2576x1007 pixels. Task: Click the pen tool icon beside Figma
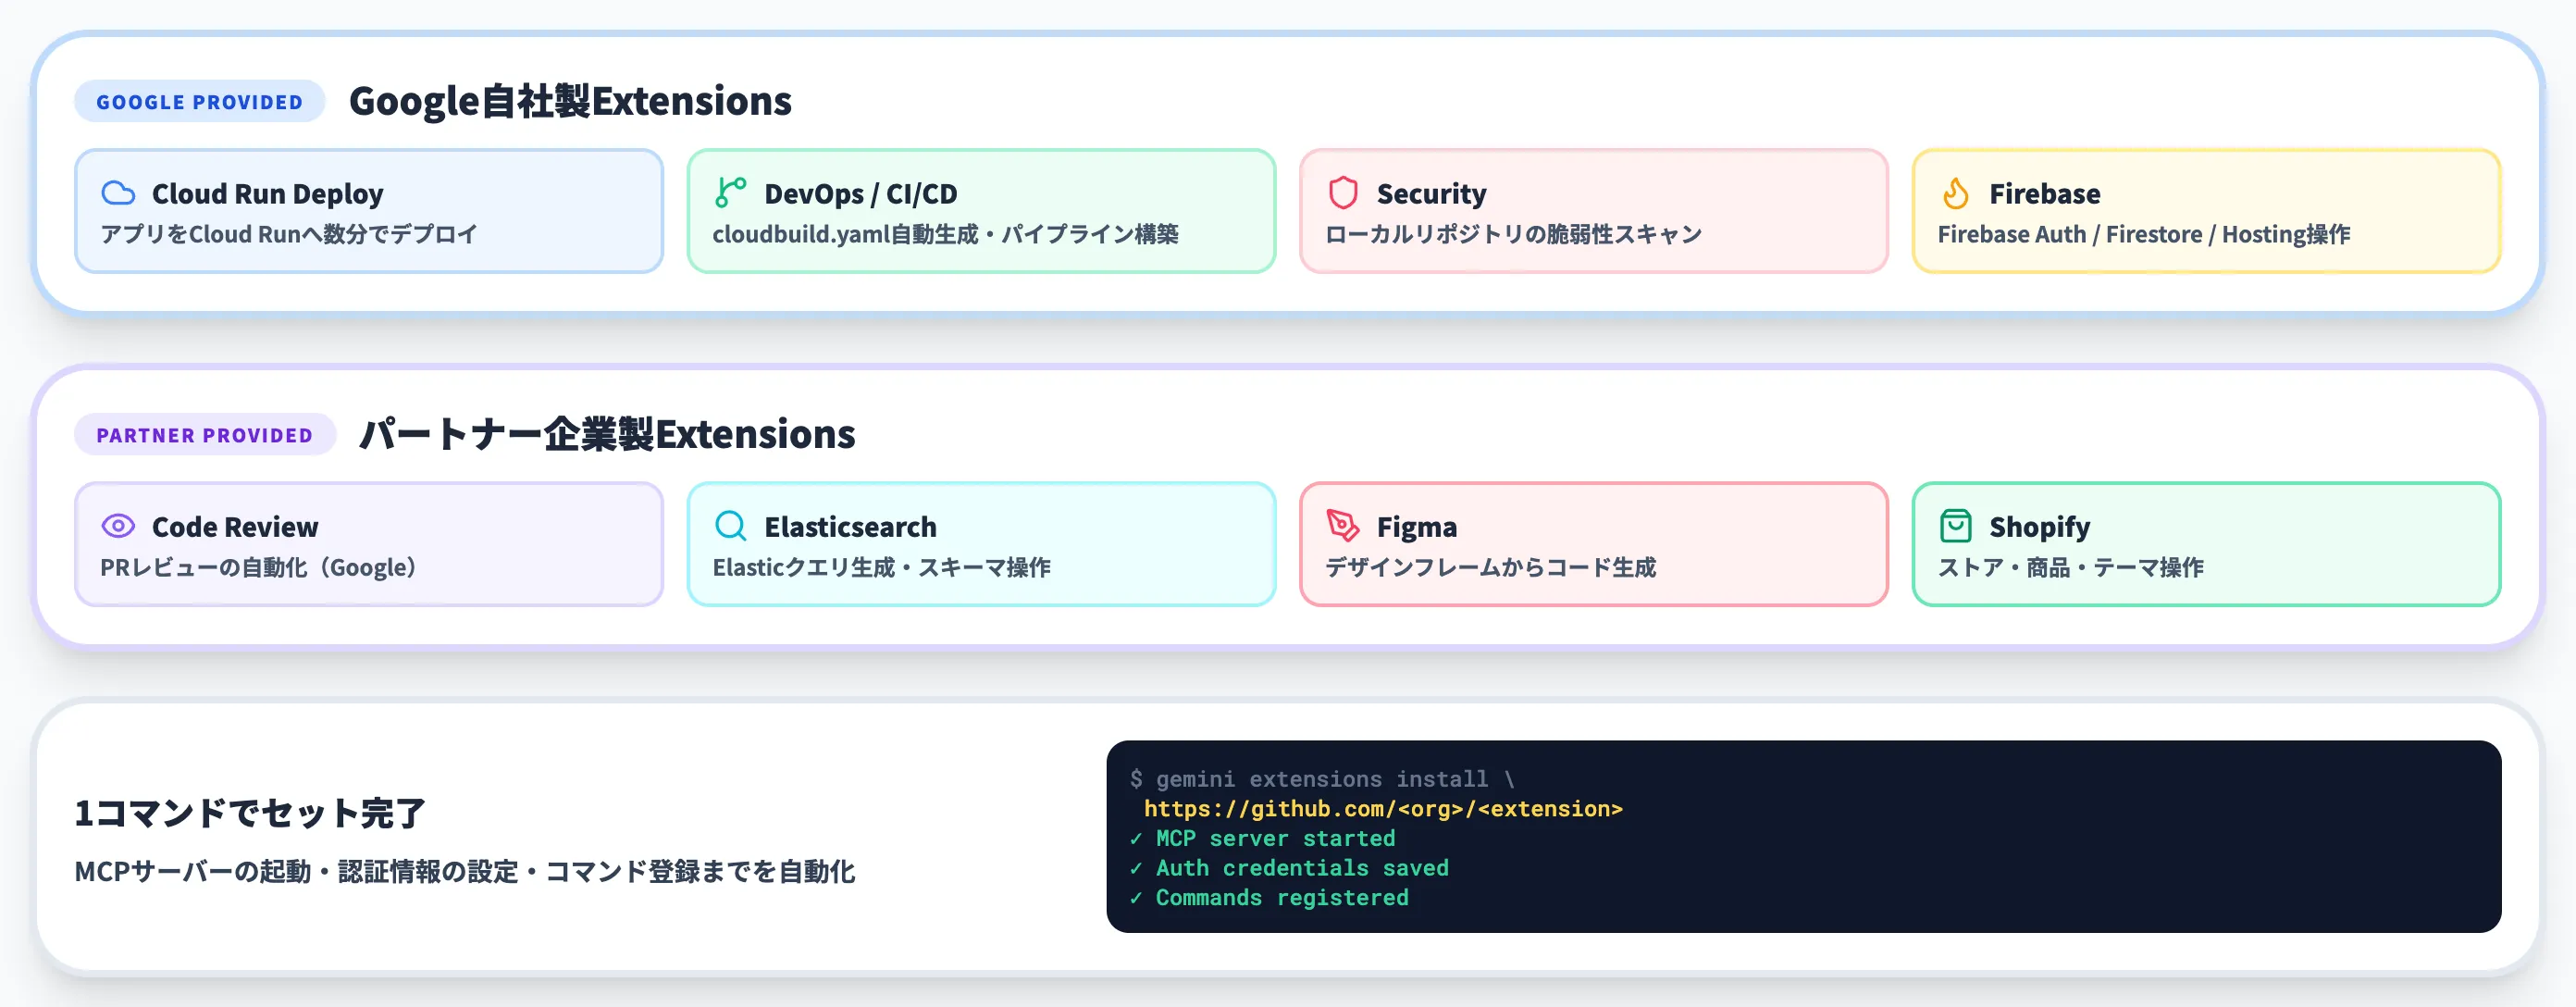[x=1343, y=526]
